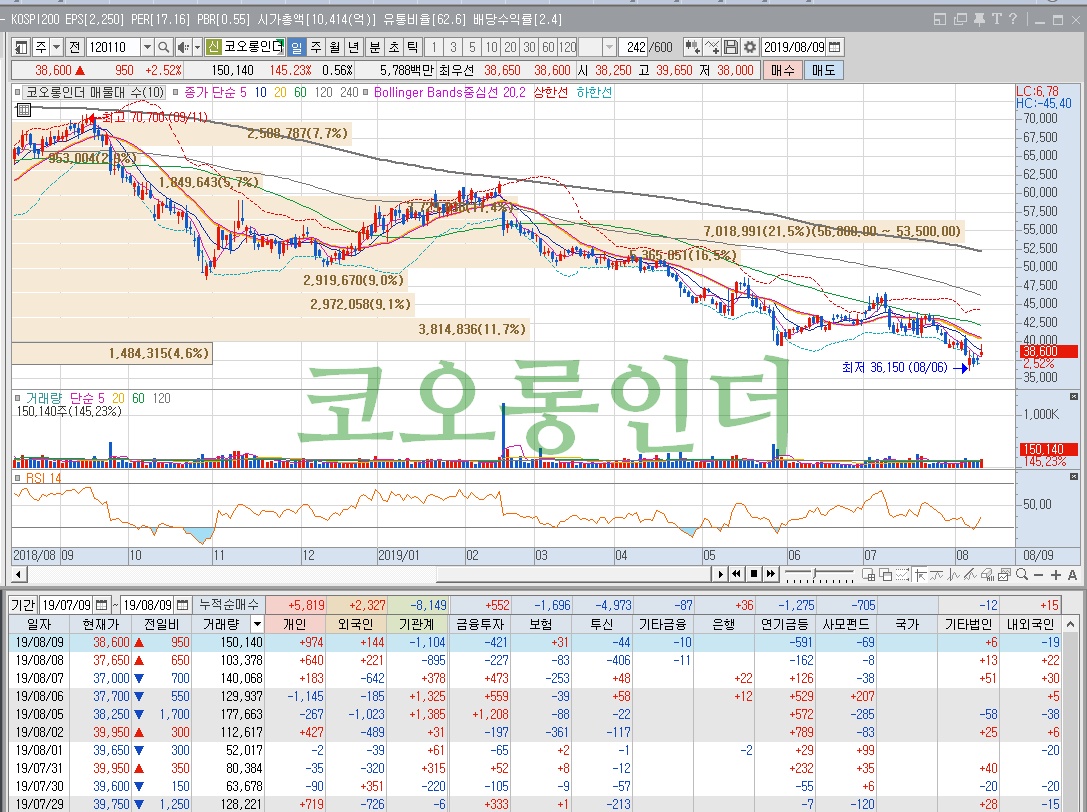Click the chart window layout grid icon
Screen dimensions: 1087x812
[x=869, y=575]
